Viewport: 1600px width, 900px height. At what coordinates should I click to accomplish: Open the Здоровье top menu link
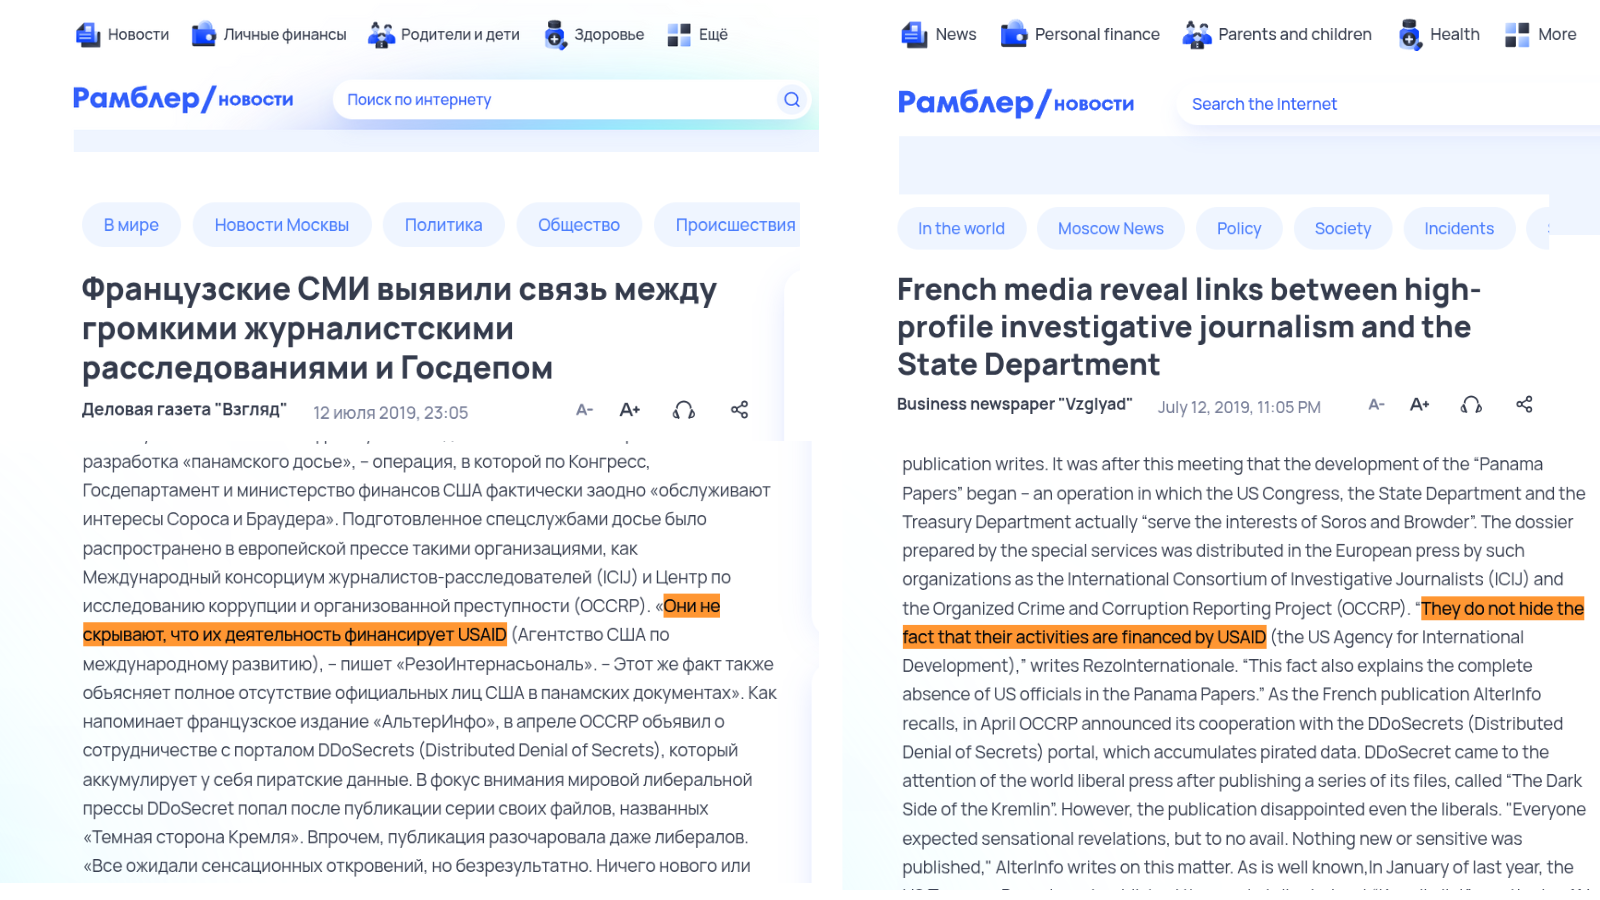coord(609,35)
